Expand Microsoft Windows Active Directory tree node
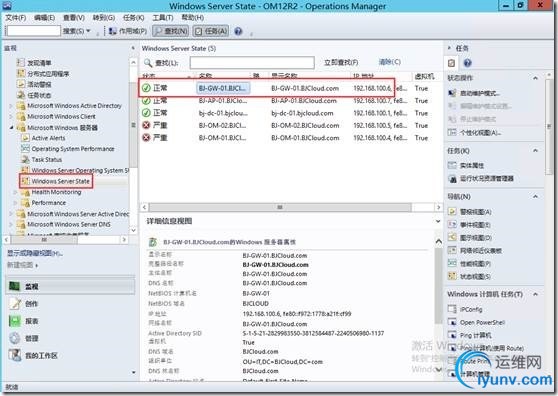 point(11,106)
